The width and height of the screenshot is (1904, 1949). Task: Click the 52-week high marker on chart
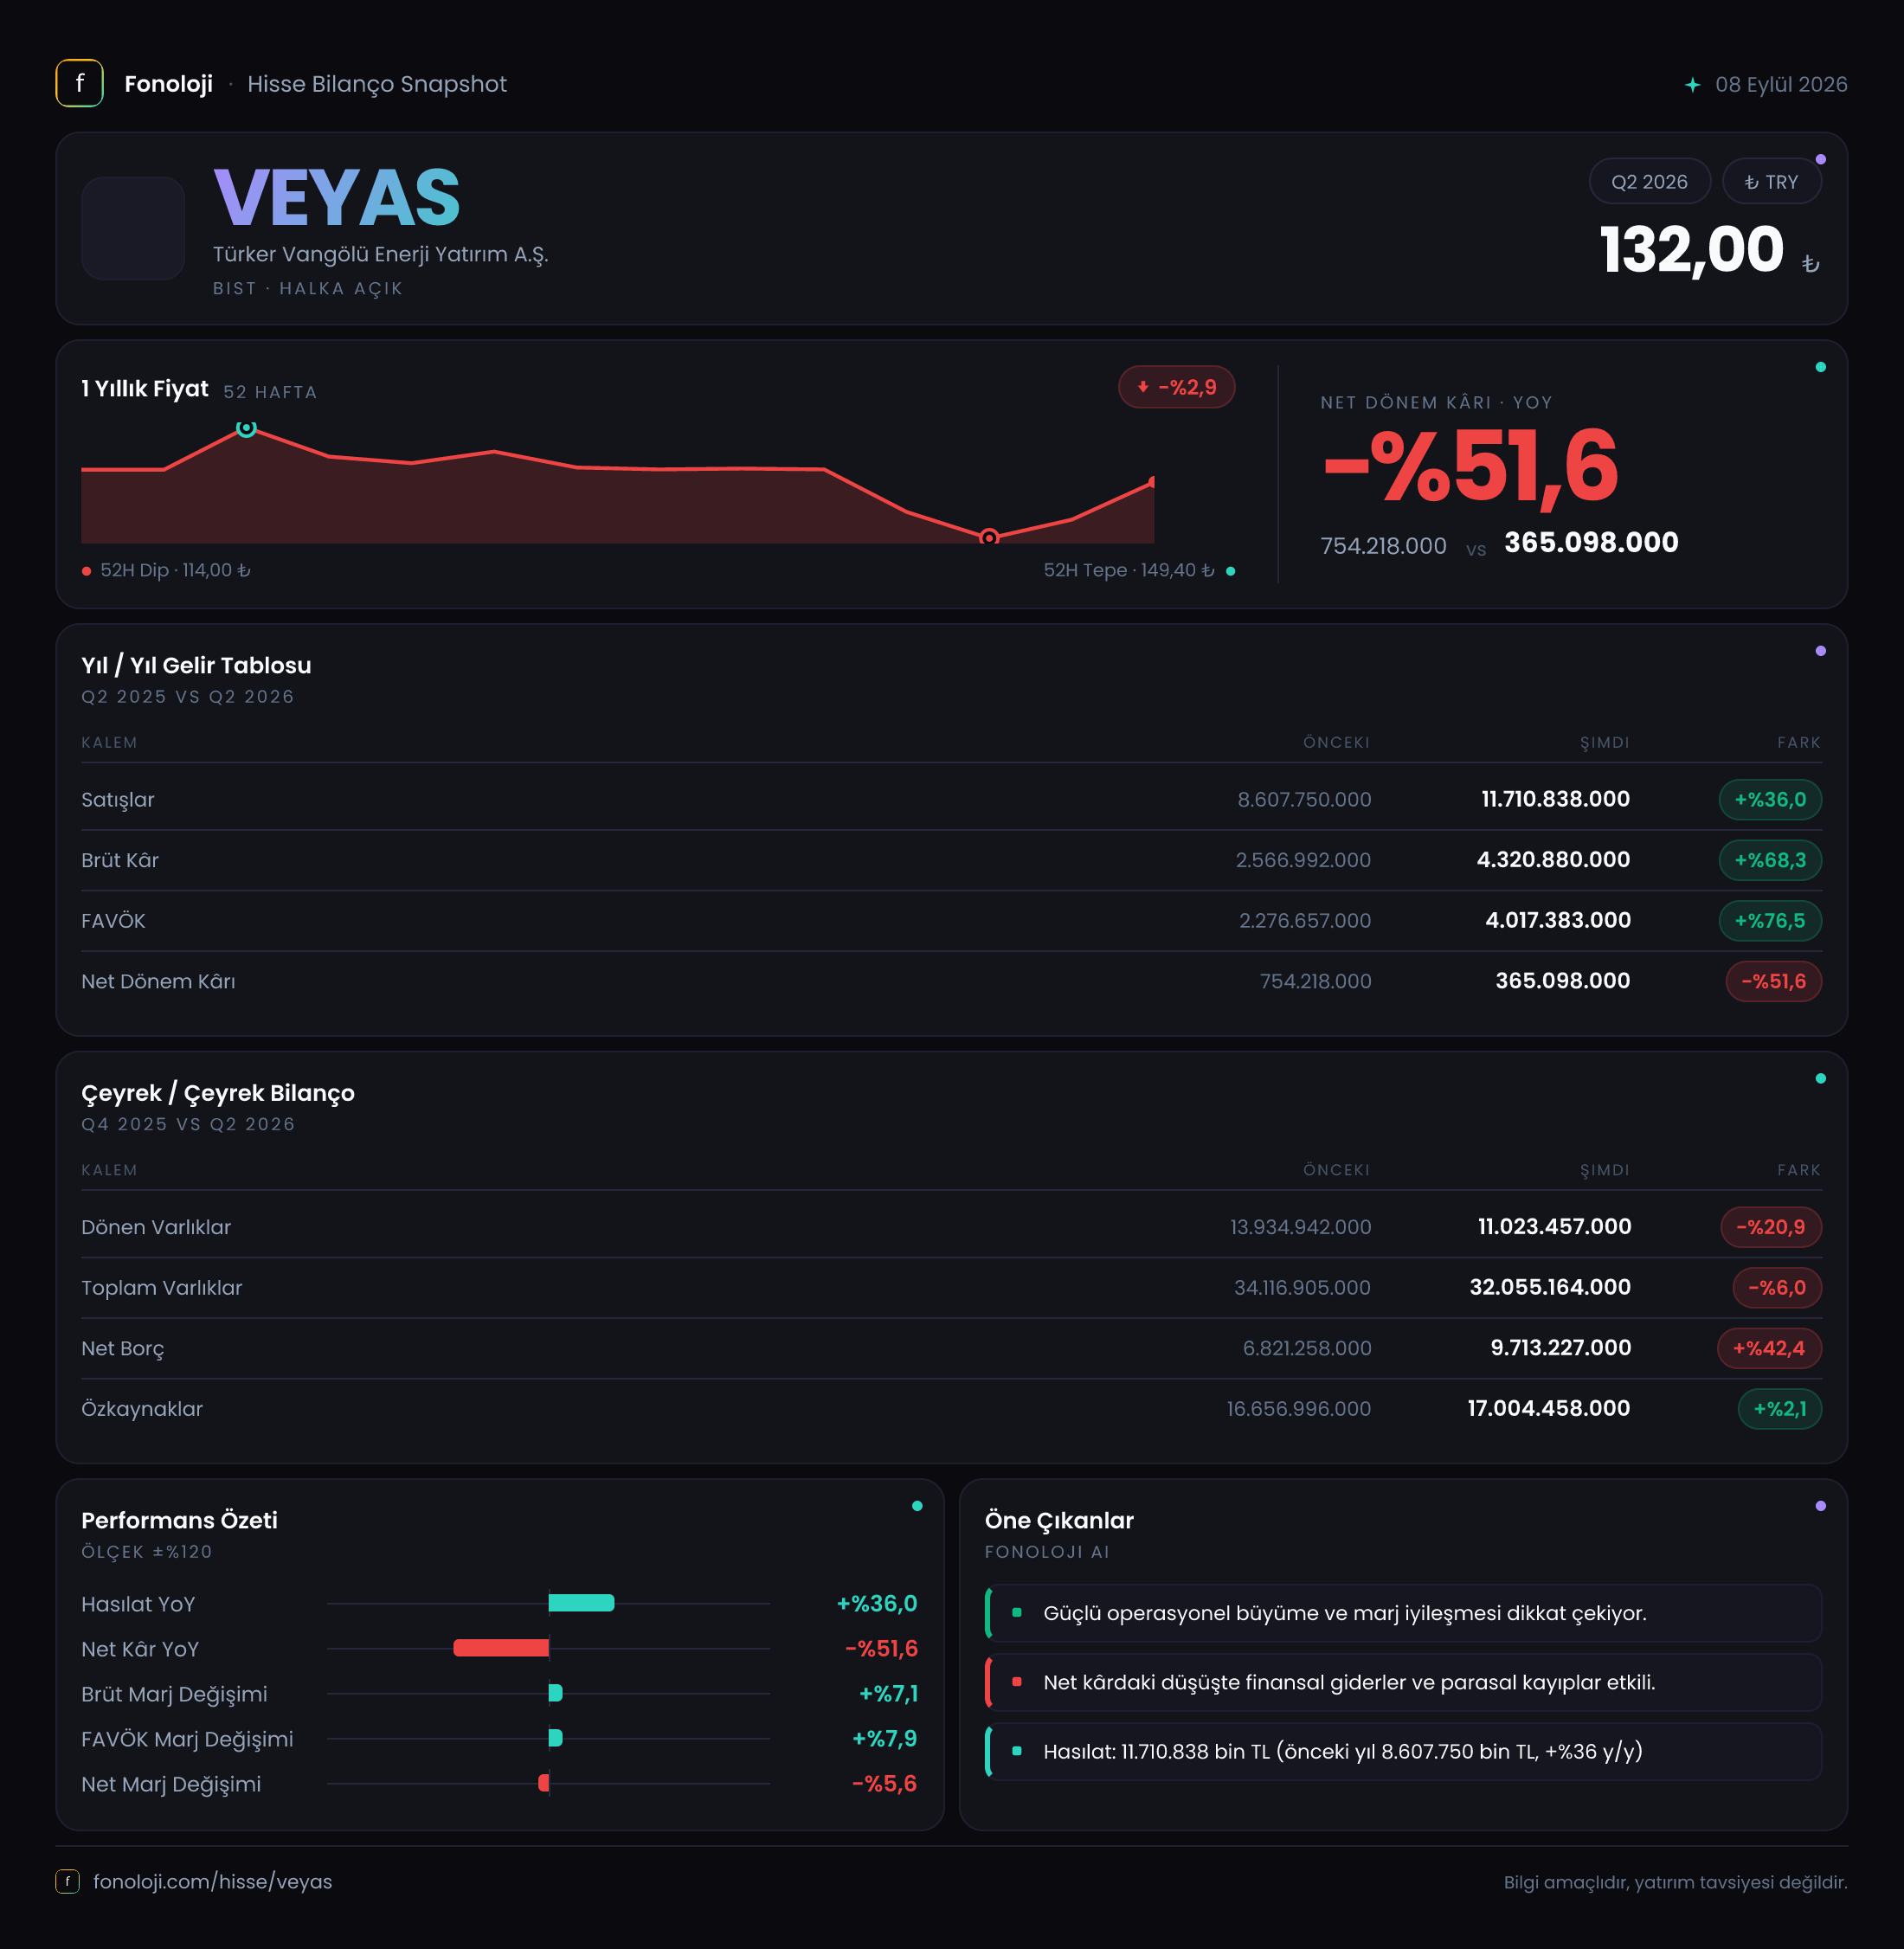(x=246, y=428)
